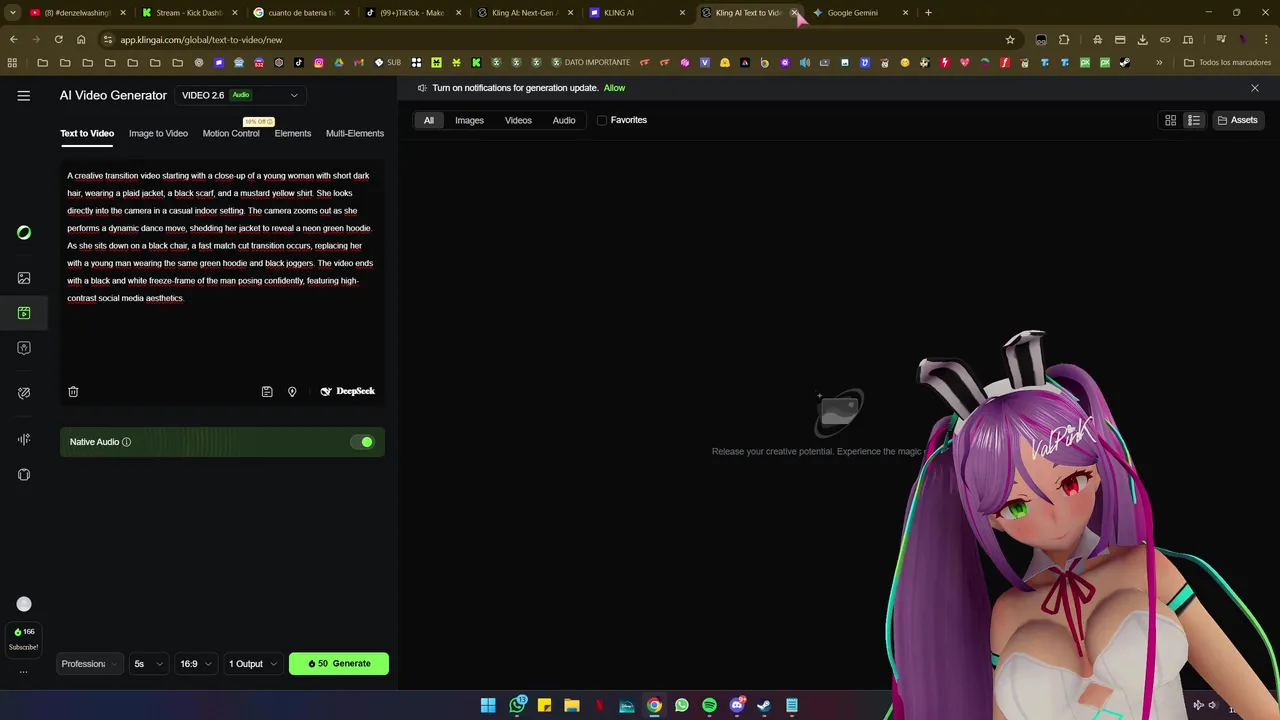Select the Text to Video tab
This screenshot has width=1280, height=720.
pos(87,133)
